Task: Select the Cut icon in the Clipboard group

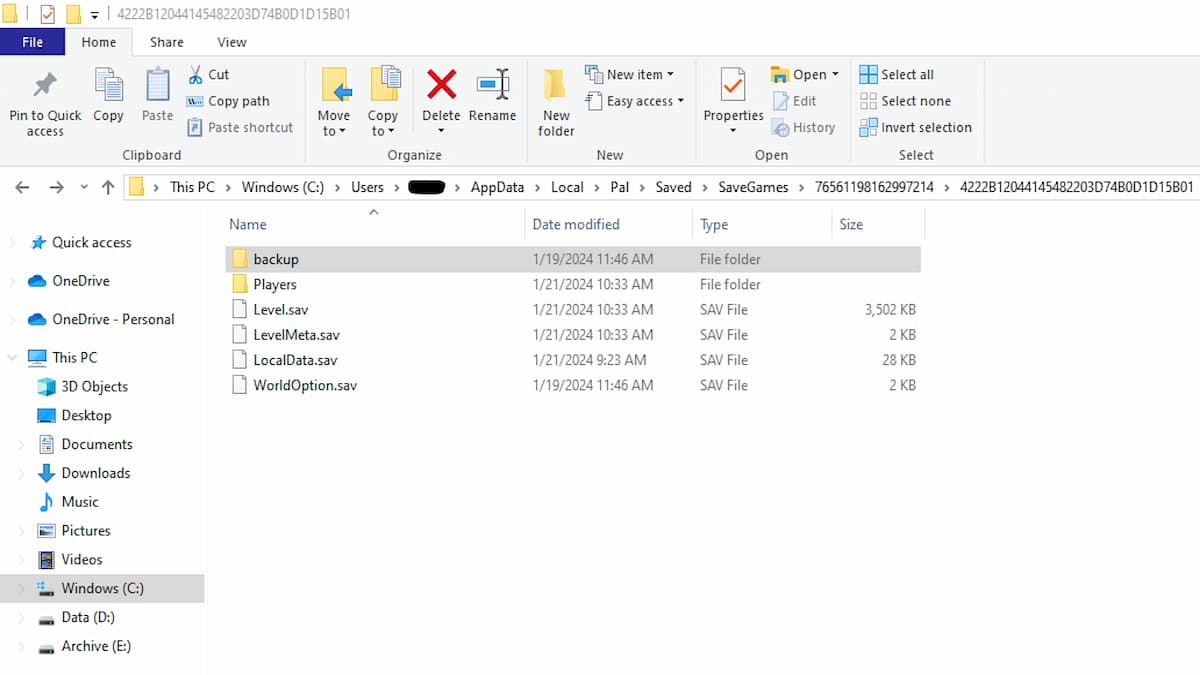Action: (x=208, y=73)
